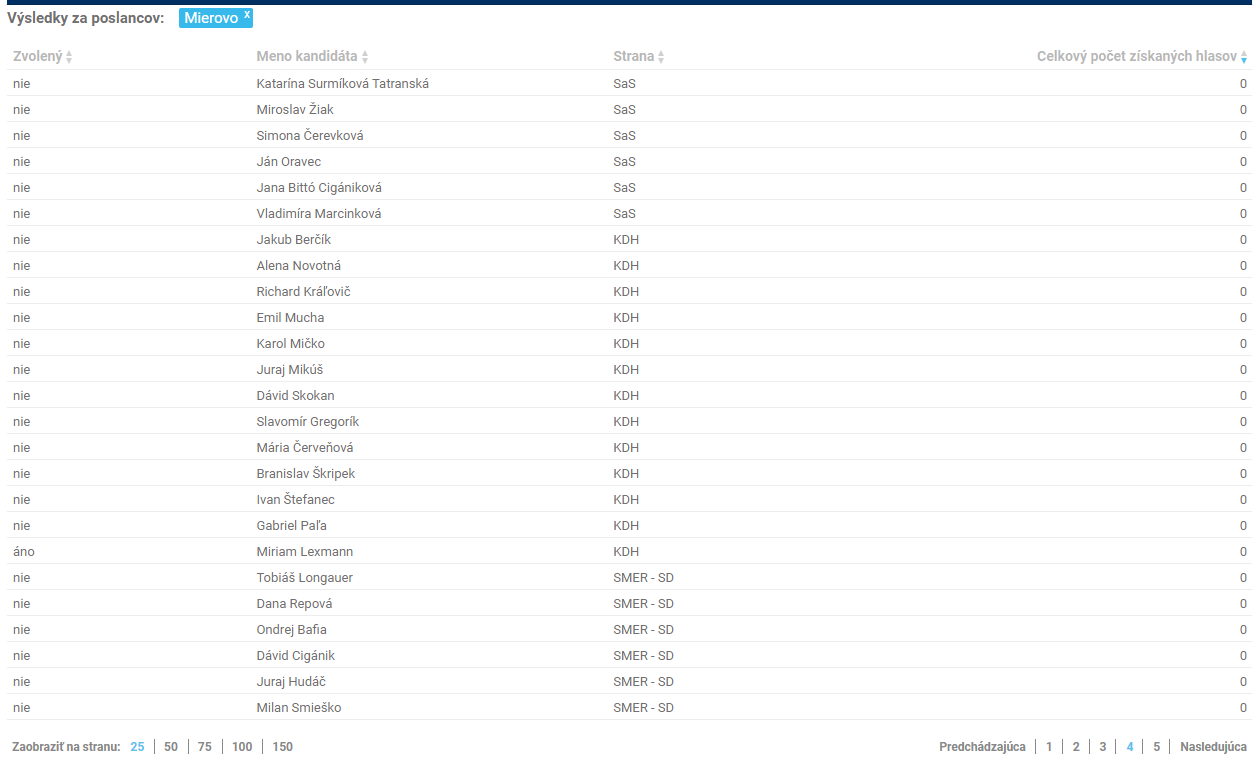The height and width of the screenshot is (779, 1257).
Task: Select candidate Mária Červeňová
Action: click(x=305, y=448)
